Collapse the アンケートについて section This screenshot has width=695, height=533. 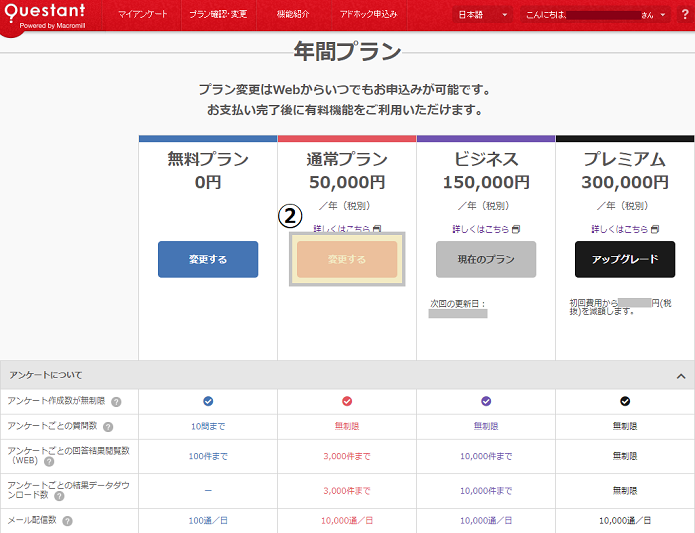(x=681, y=376)
